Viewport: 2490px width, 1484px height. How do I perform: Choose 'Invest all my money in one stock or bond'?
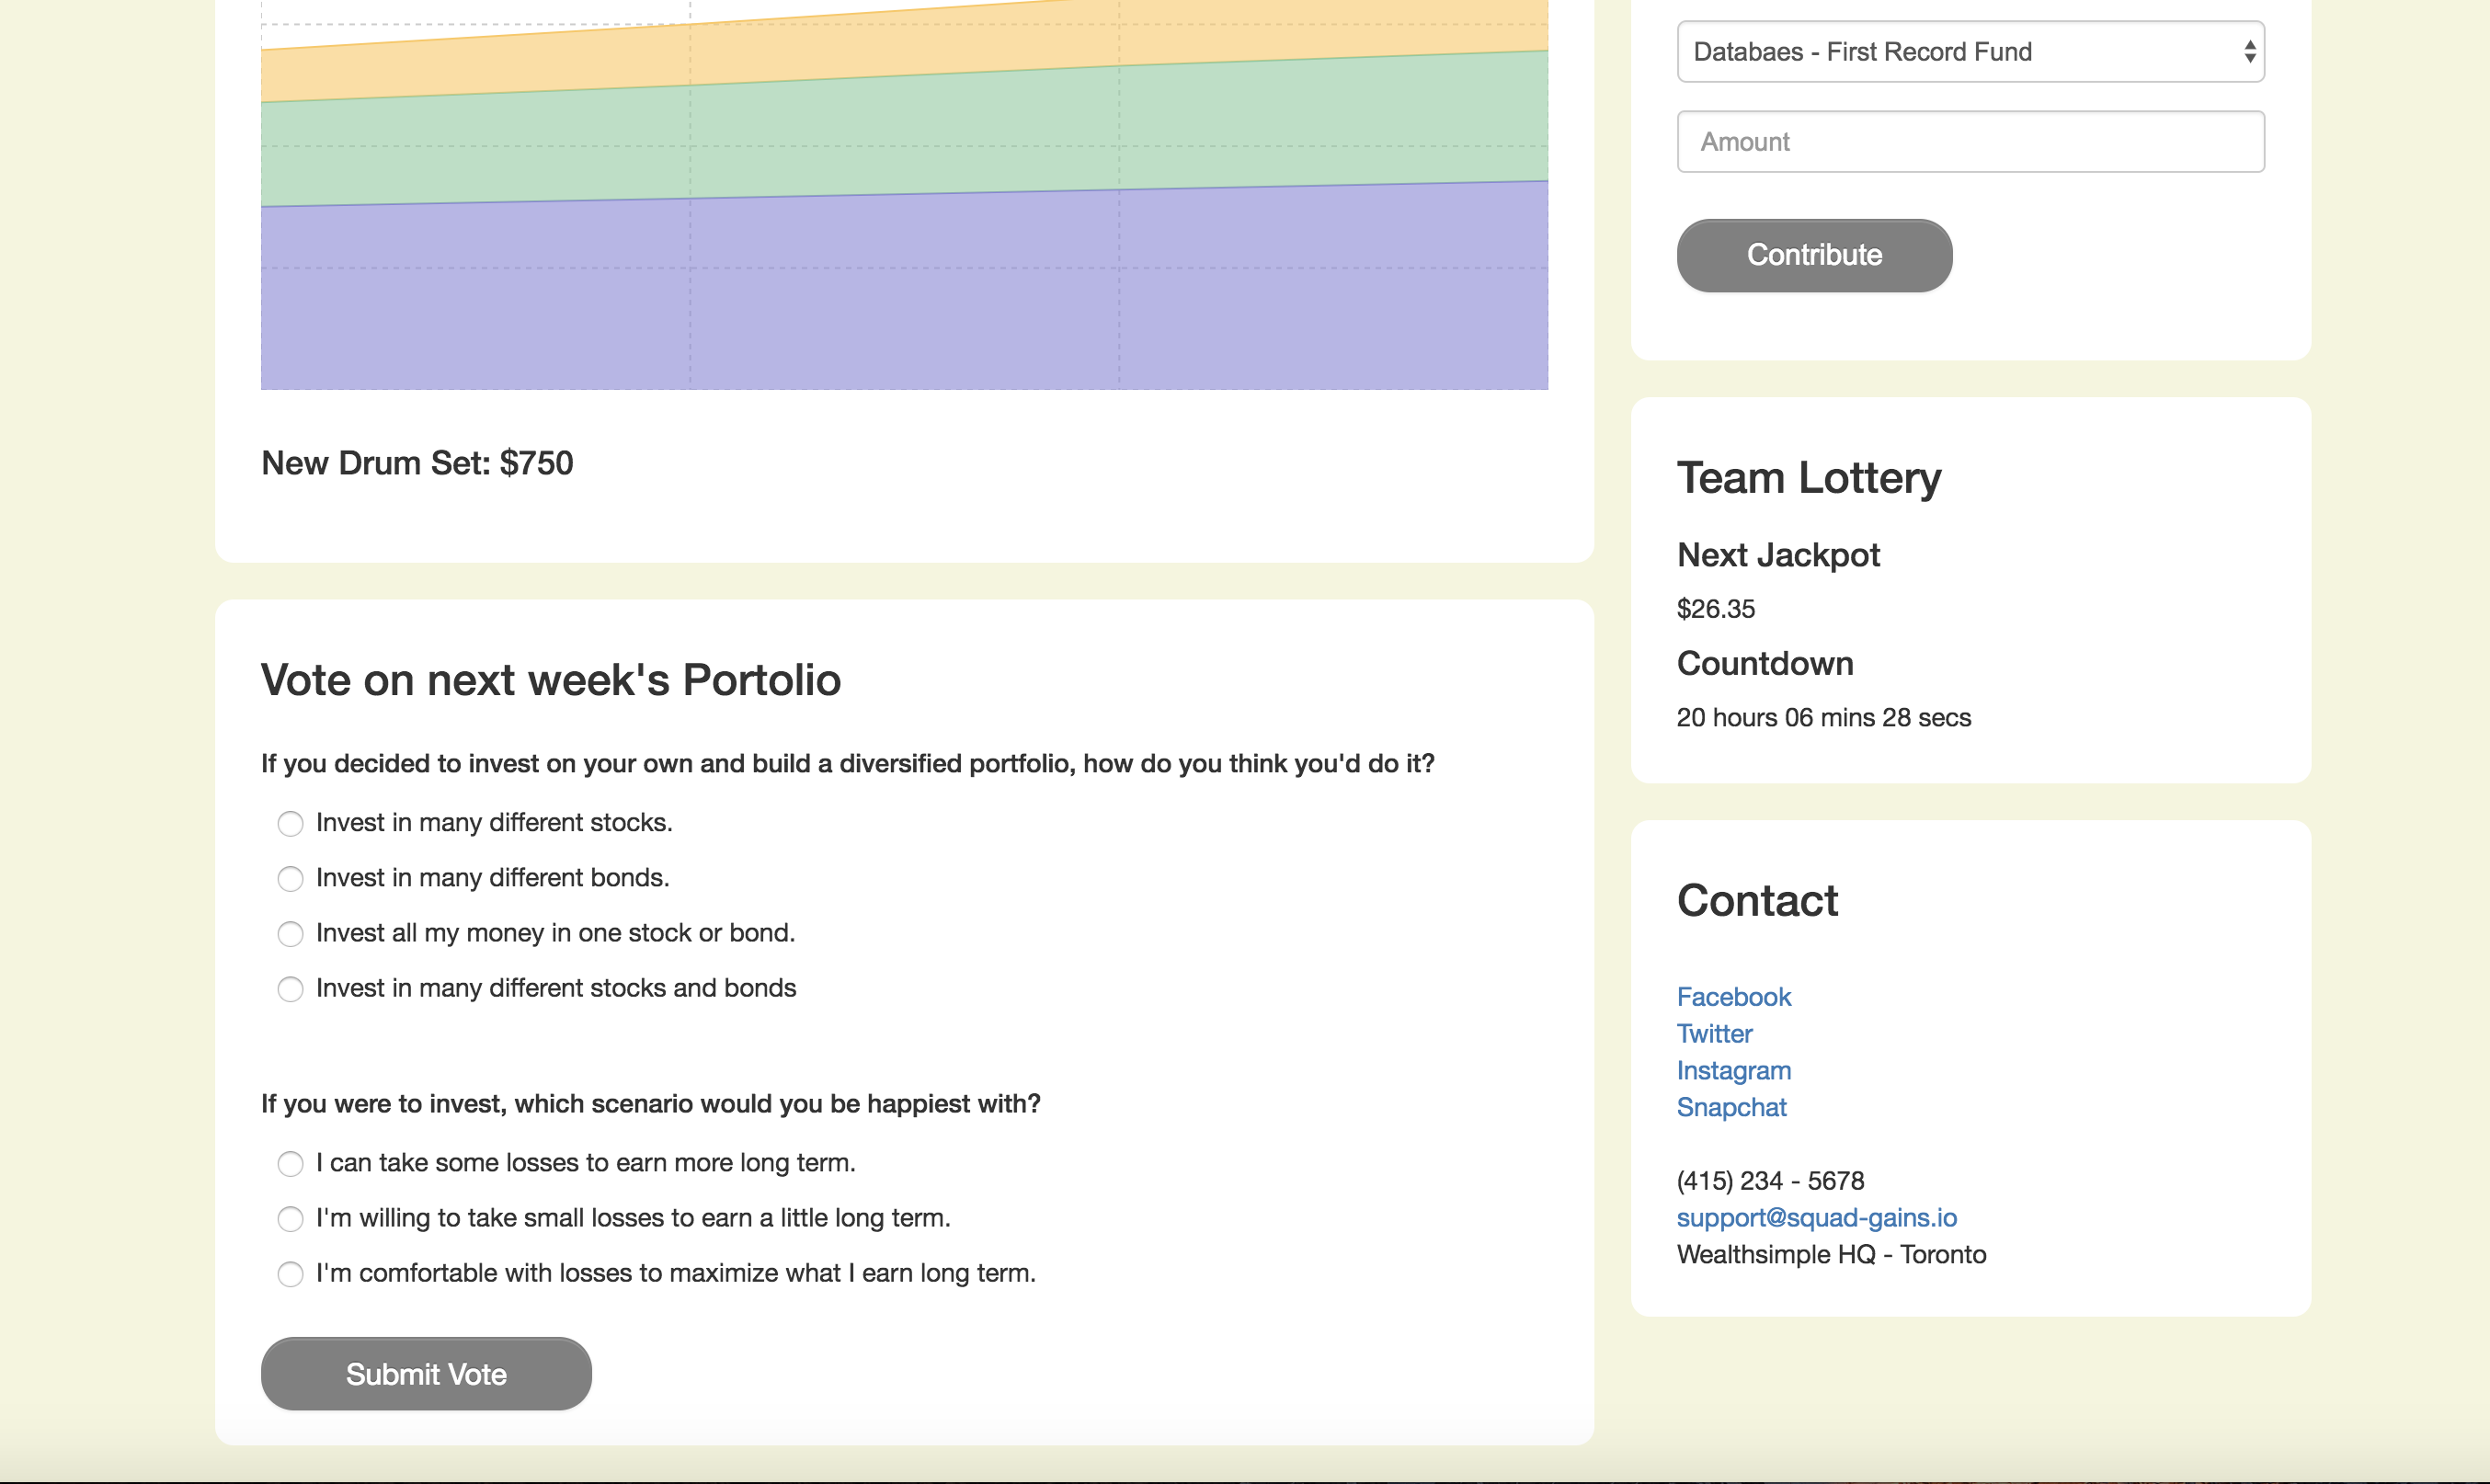point(290,934)
